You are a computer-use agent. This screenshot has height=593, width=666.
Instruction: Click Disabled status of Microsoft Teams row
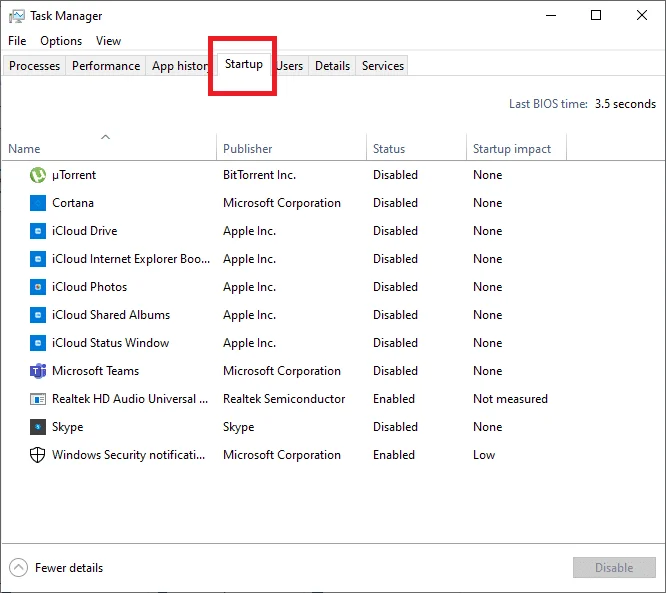click(x=395, y=371)
